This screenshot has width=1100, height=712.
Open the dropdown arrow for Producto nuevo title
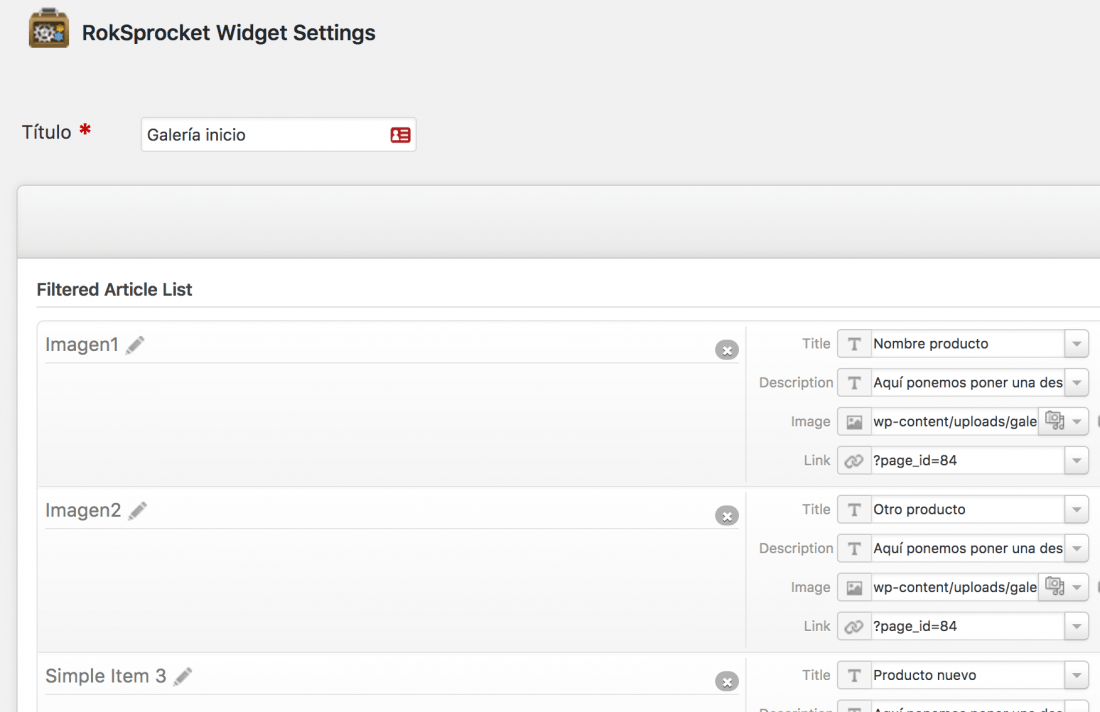tap(1076, 675)
